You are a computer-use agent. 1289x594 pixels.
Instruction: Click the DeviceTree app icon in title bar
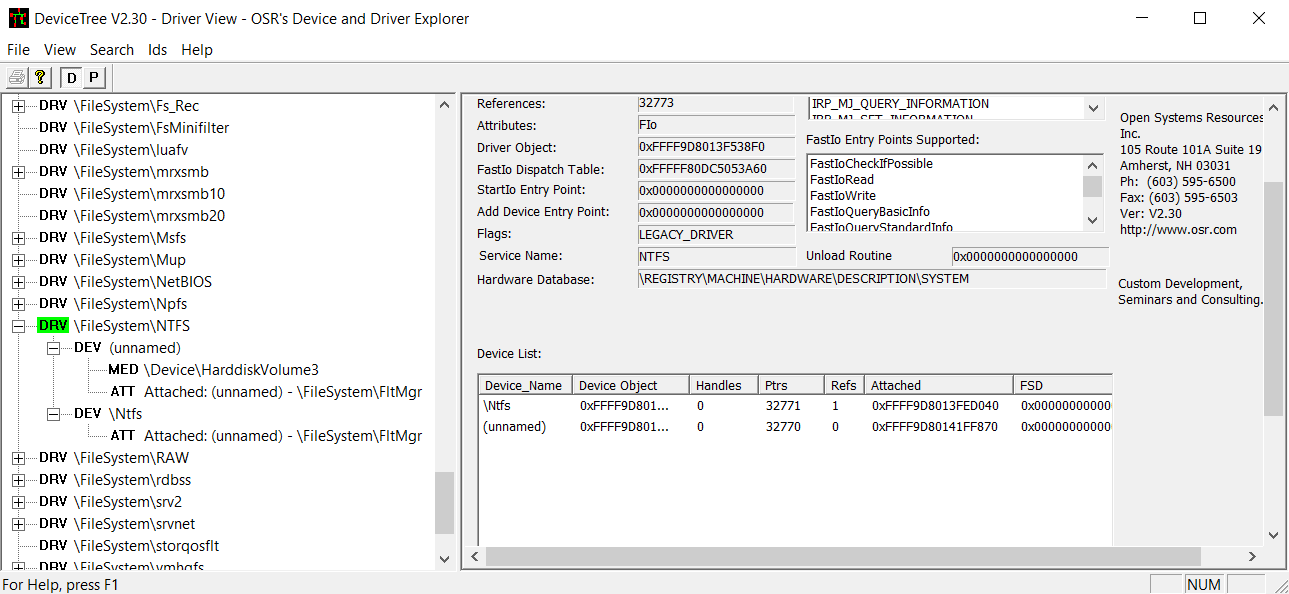coord(18,18)
